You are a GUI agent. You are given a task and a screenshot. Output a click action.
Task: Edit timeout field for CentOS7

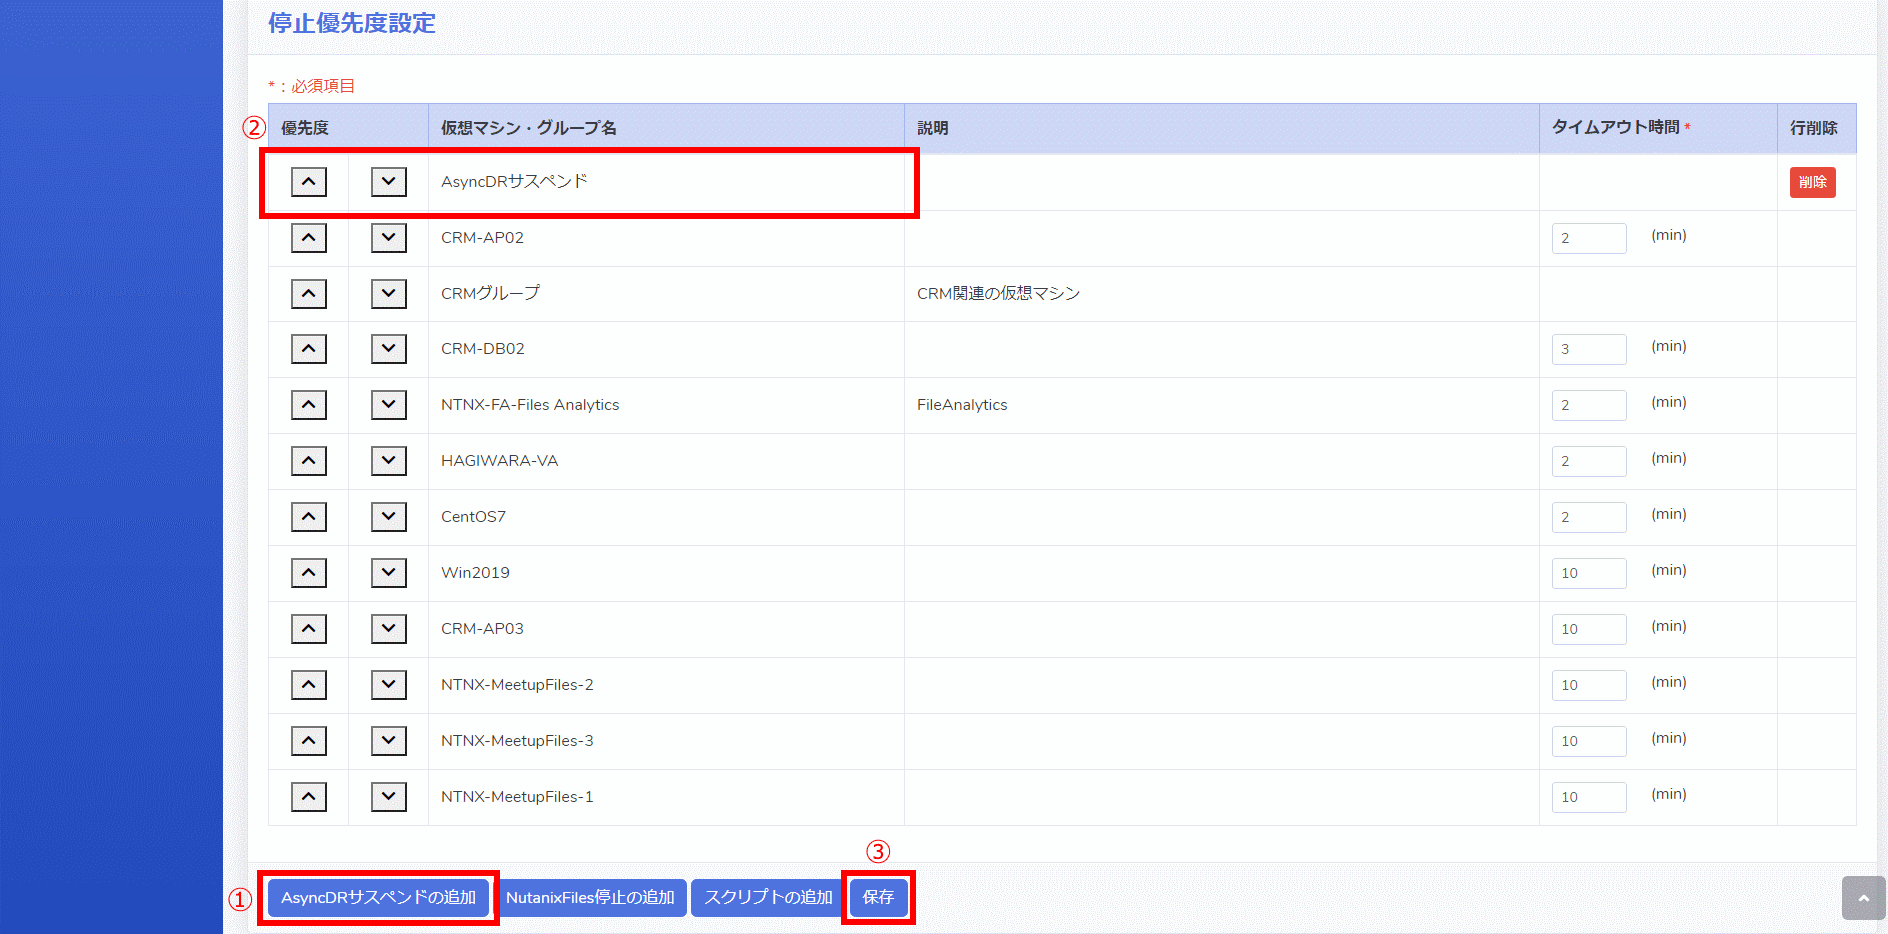pyautogui.click(x=1589, y=517)
